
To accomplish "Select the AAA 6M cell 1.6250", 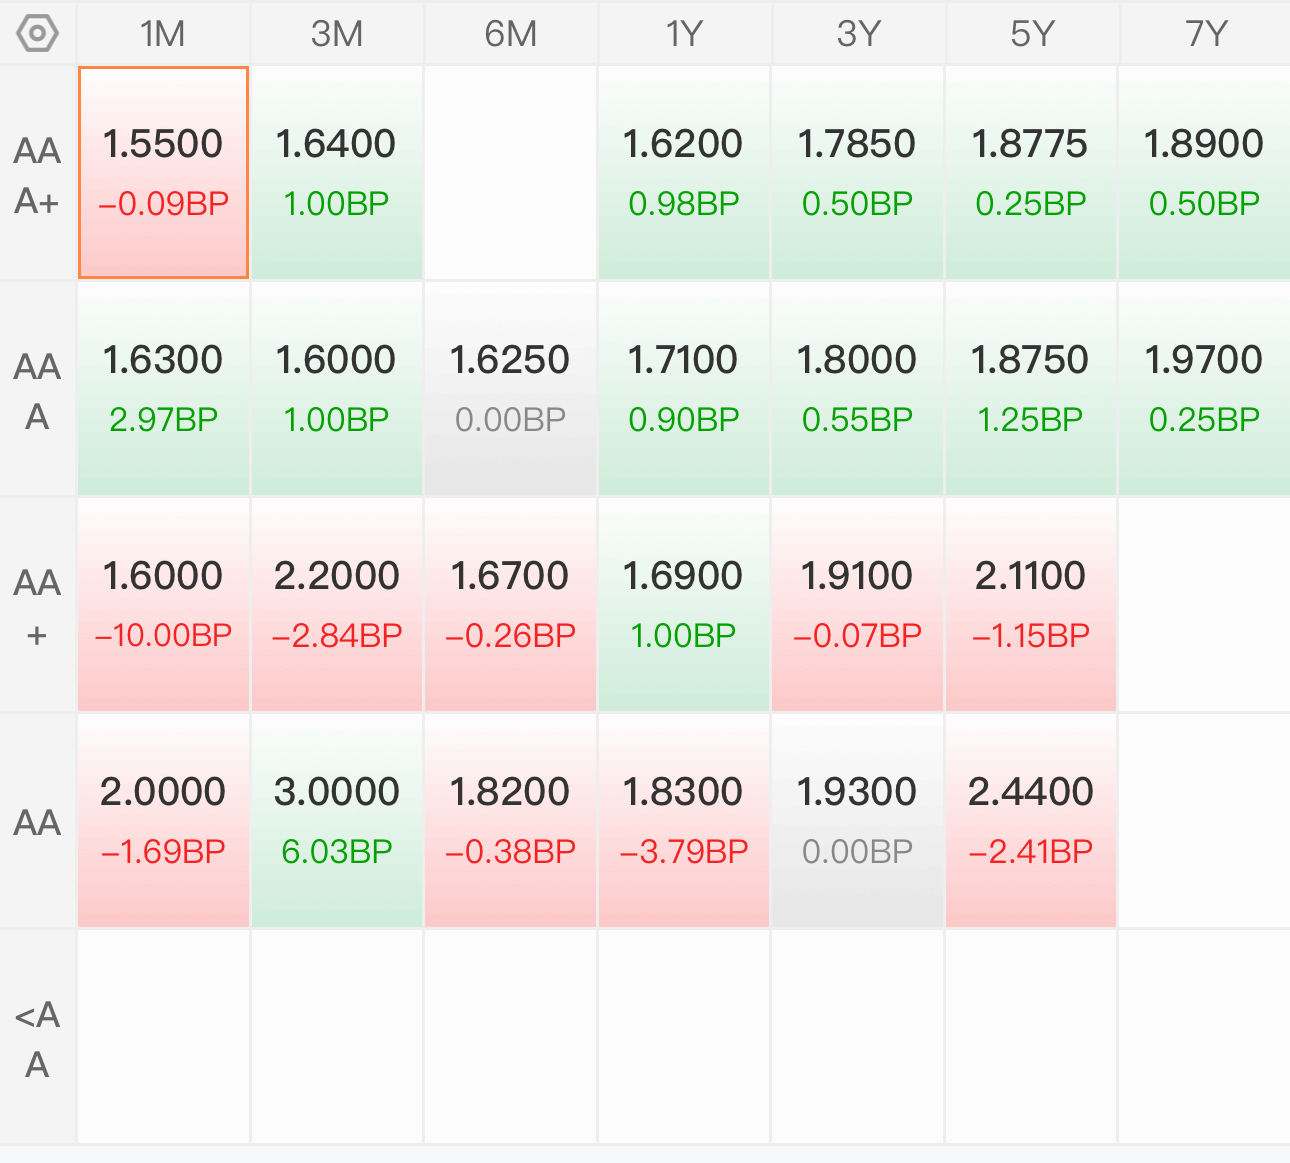I will pos(511,389).
